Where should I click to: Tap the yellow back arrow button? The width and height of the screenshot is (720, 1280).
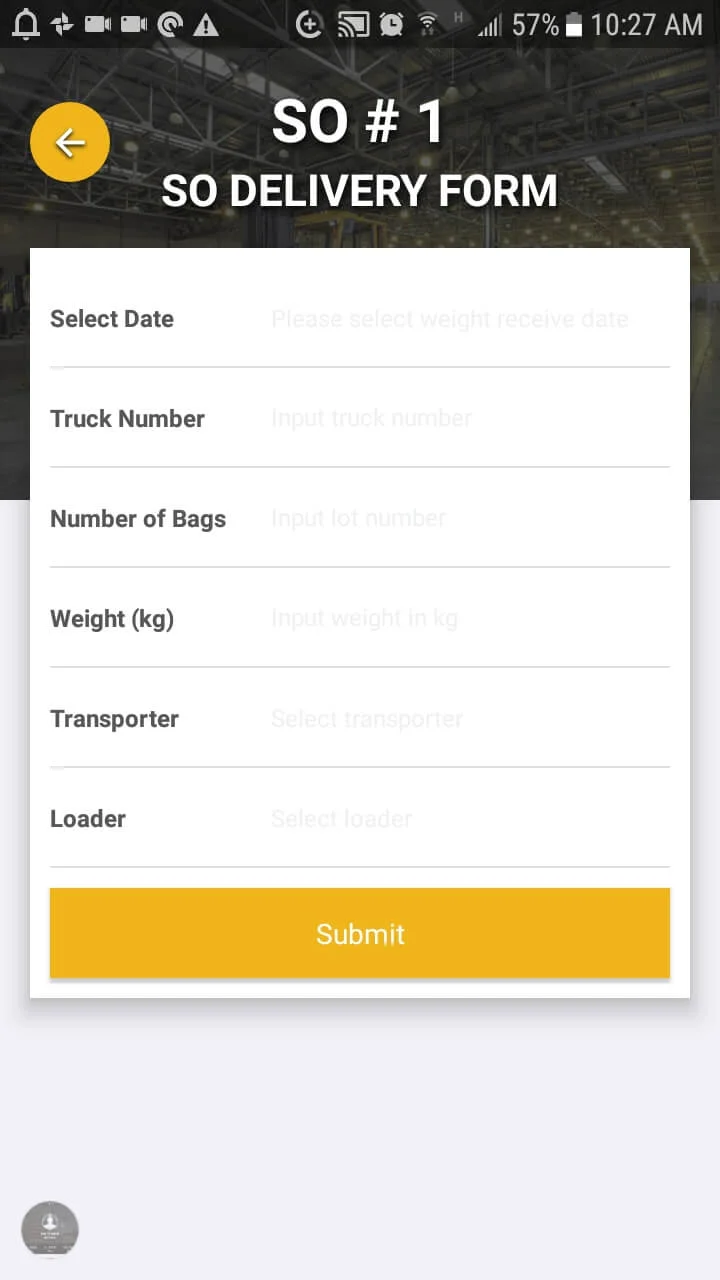(x=70, y=143)
